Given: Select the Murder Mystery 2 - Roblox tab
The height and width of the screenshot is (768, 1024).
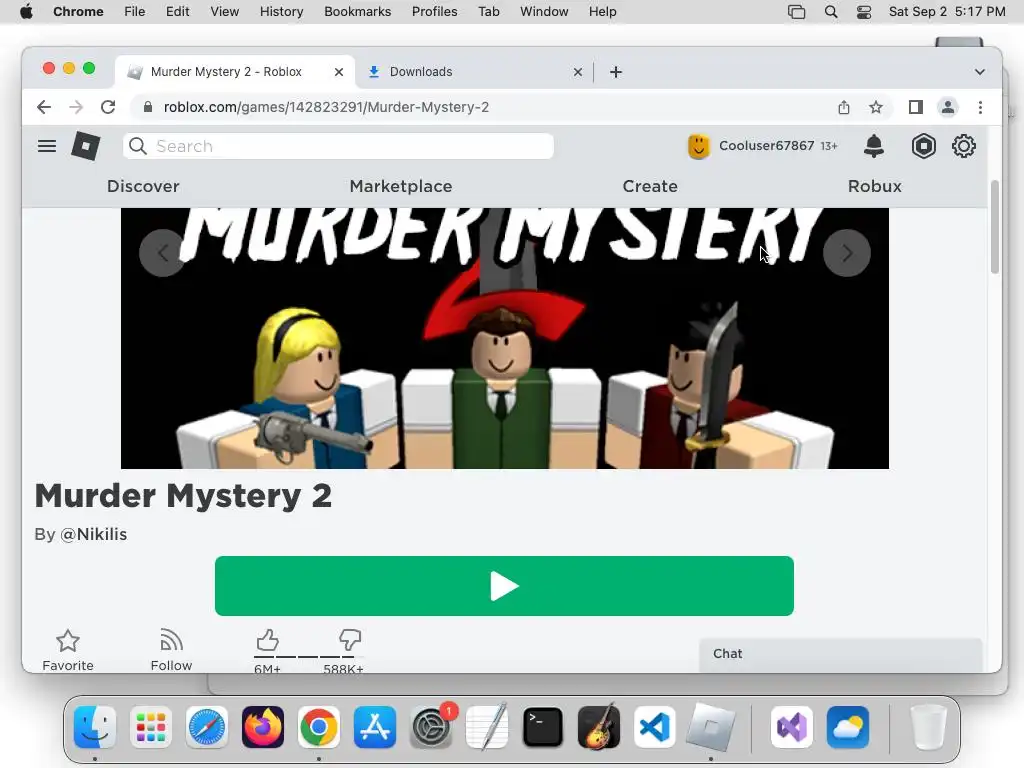Looking at the screenshot, I should pyautogui.click(x=235, y=72).
